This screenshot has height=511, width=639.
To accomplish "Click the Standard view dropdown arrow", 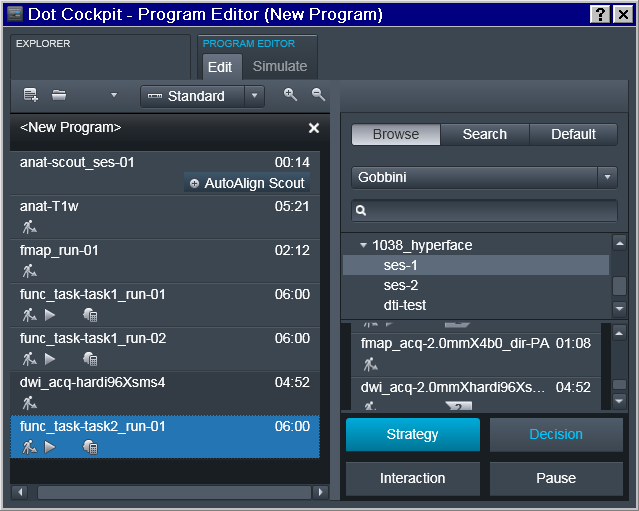I will (255, 96).
